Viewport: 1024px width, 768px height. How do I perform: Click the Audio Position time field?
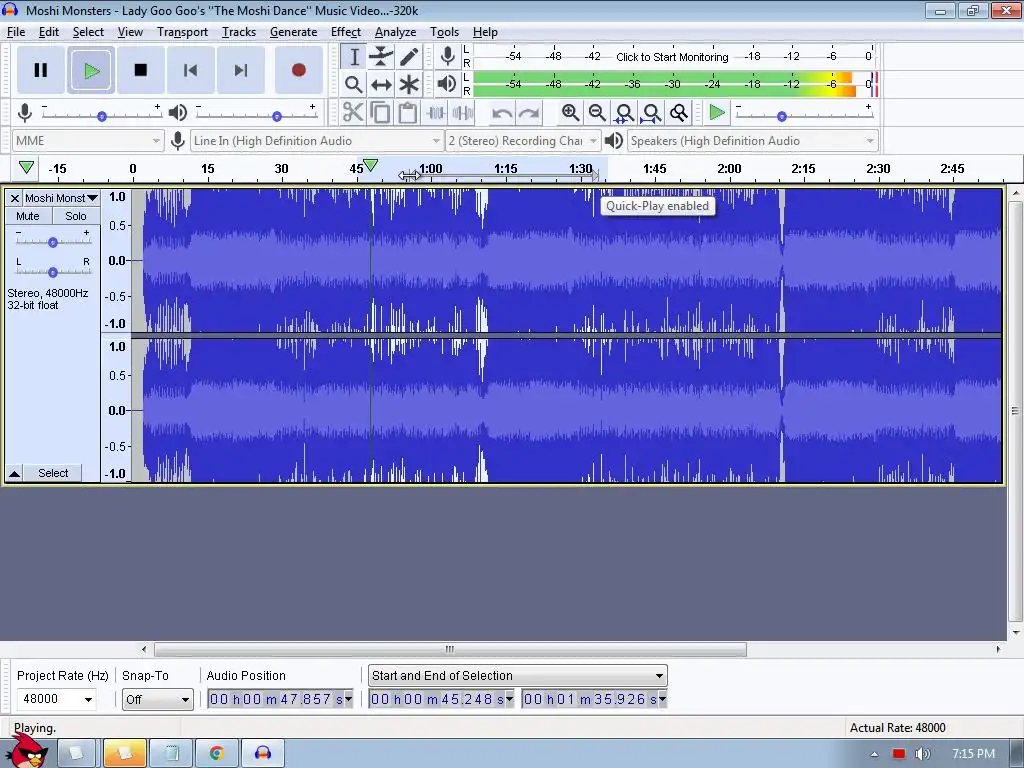pos(280,699)
